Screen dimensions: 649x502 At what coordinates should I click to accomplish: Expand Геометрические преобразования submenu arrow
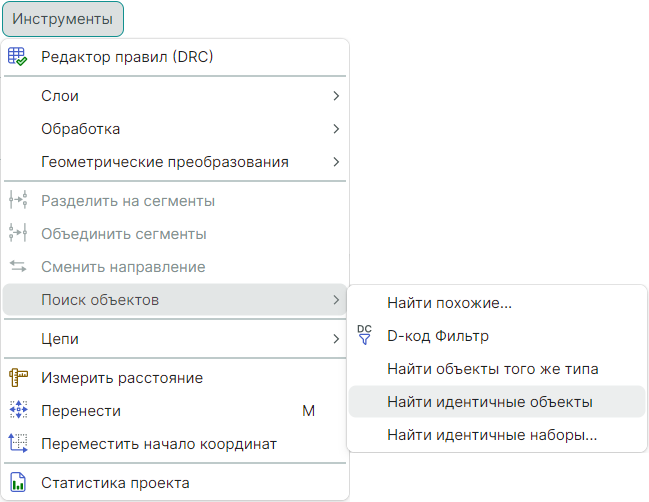336,162
